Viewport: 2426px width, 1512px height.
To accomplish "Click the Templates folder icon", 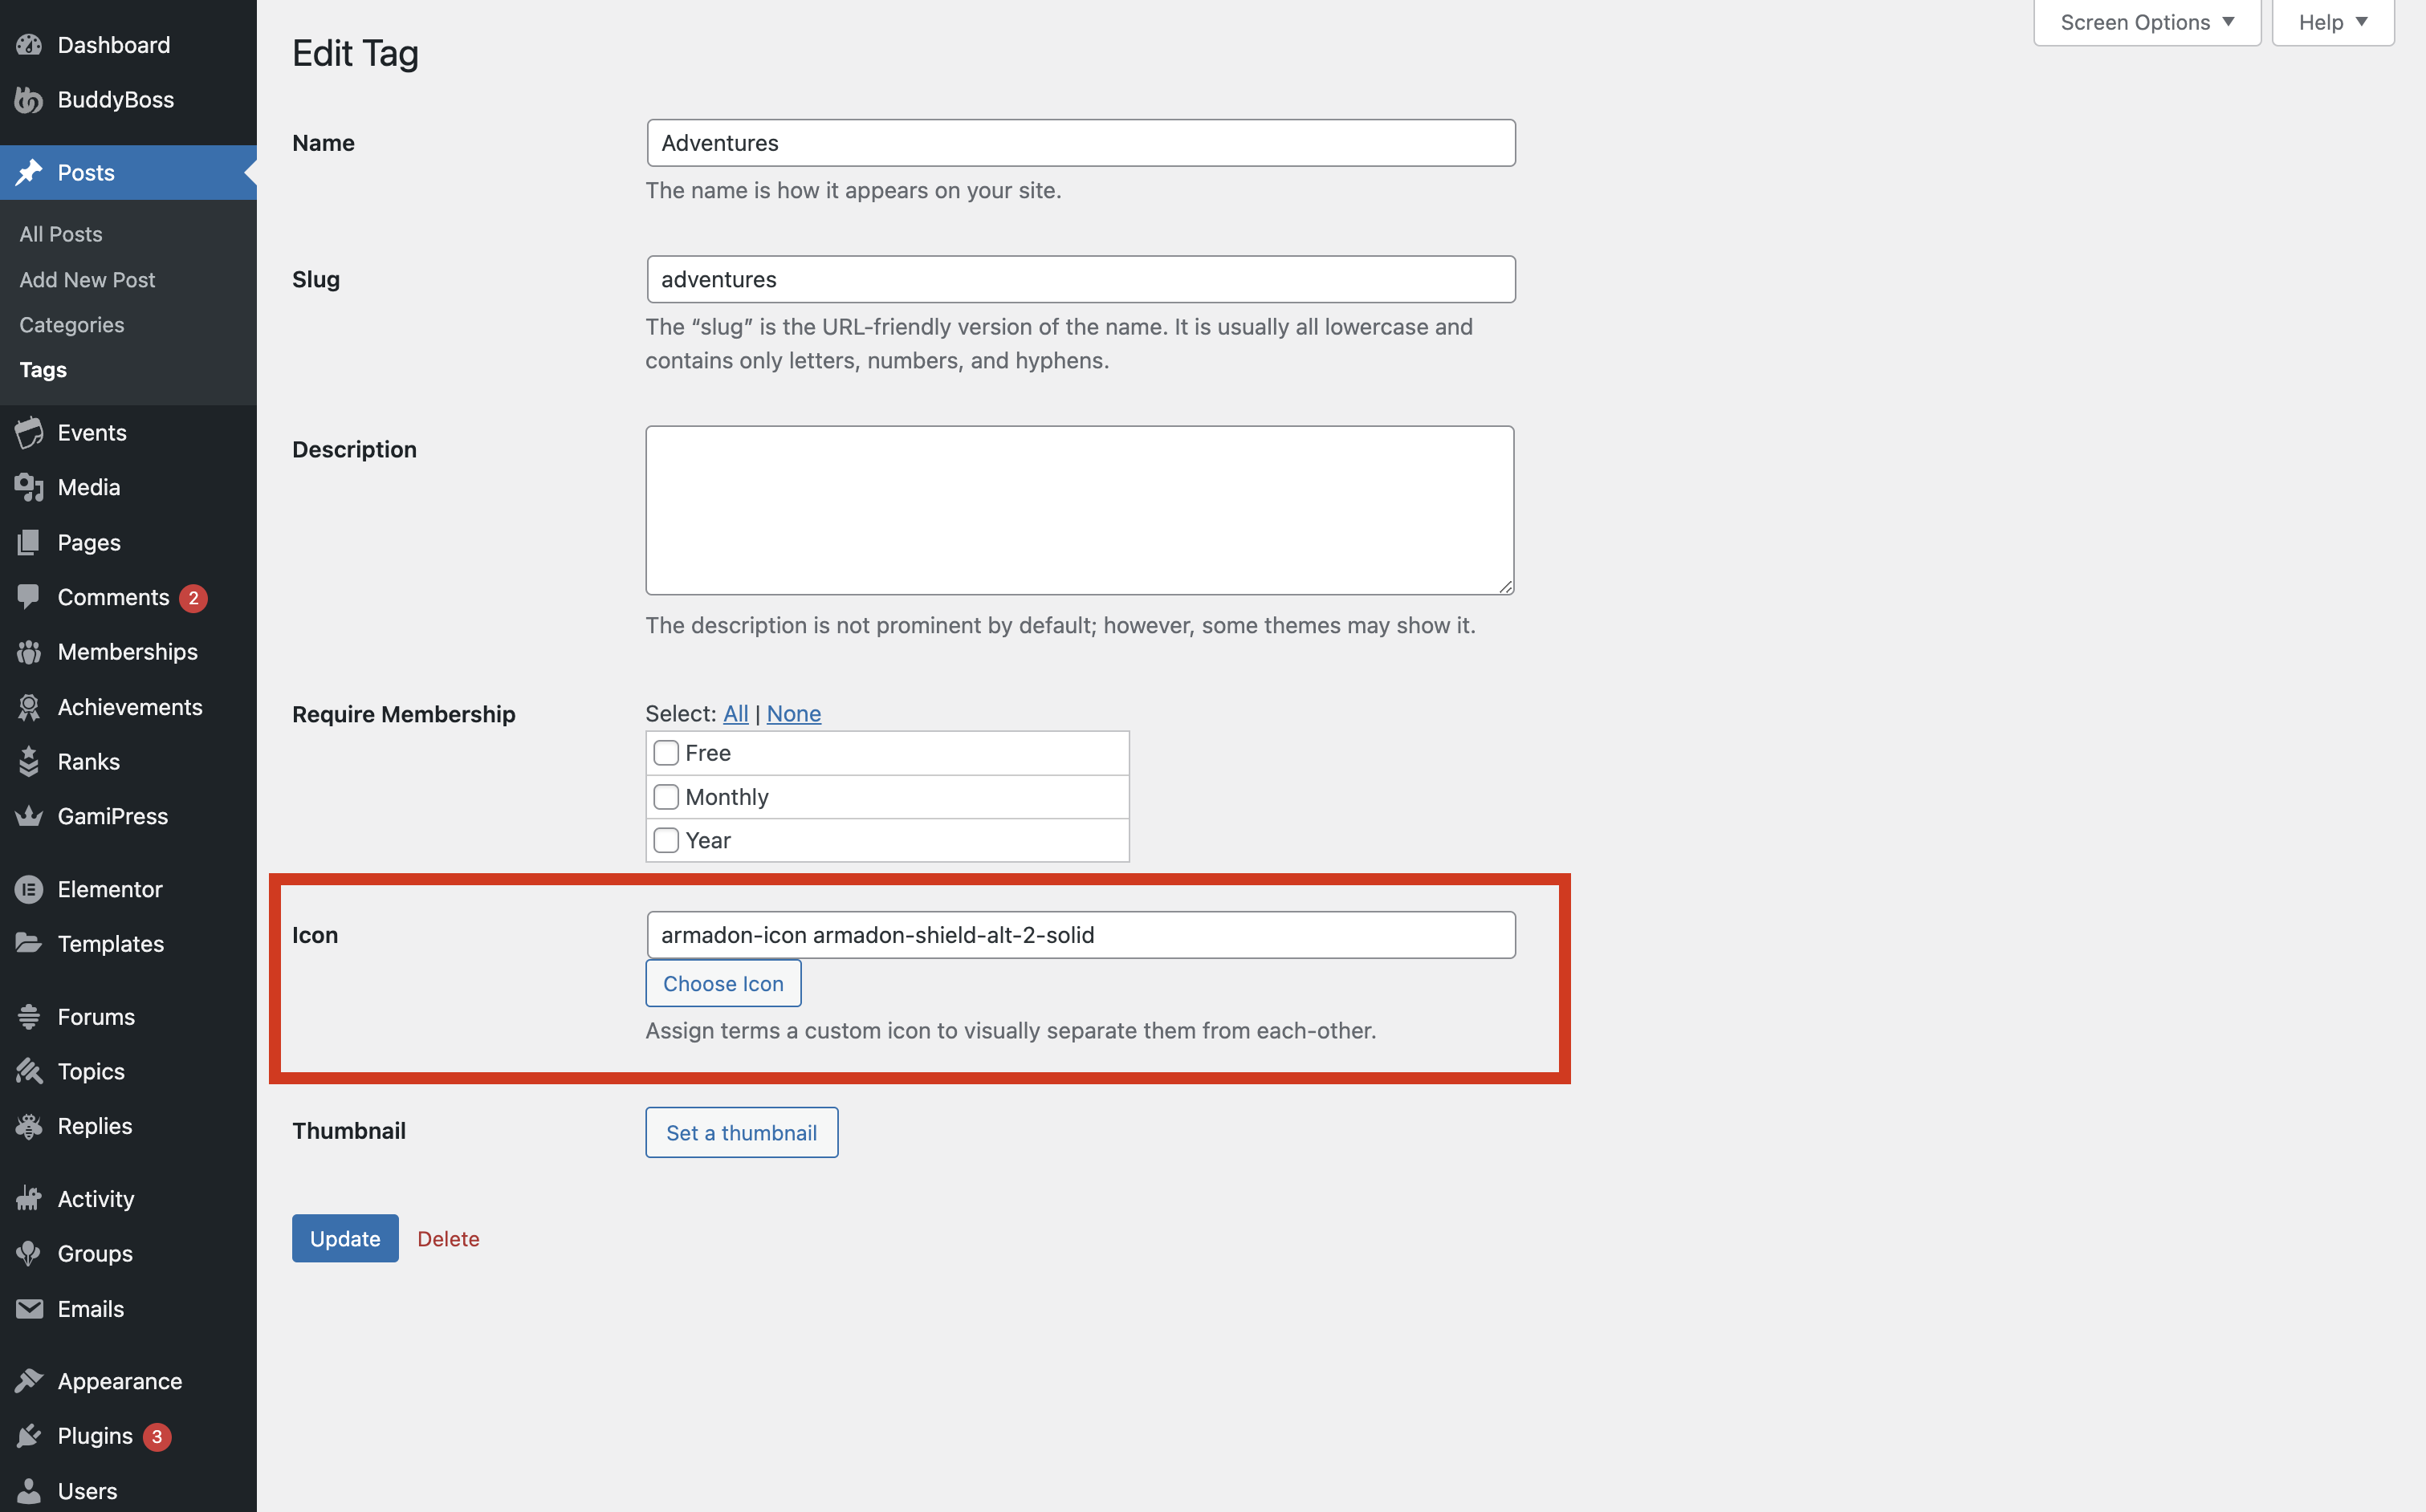I will [x=29, y=944].
